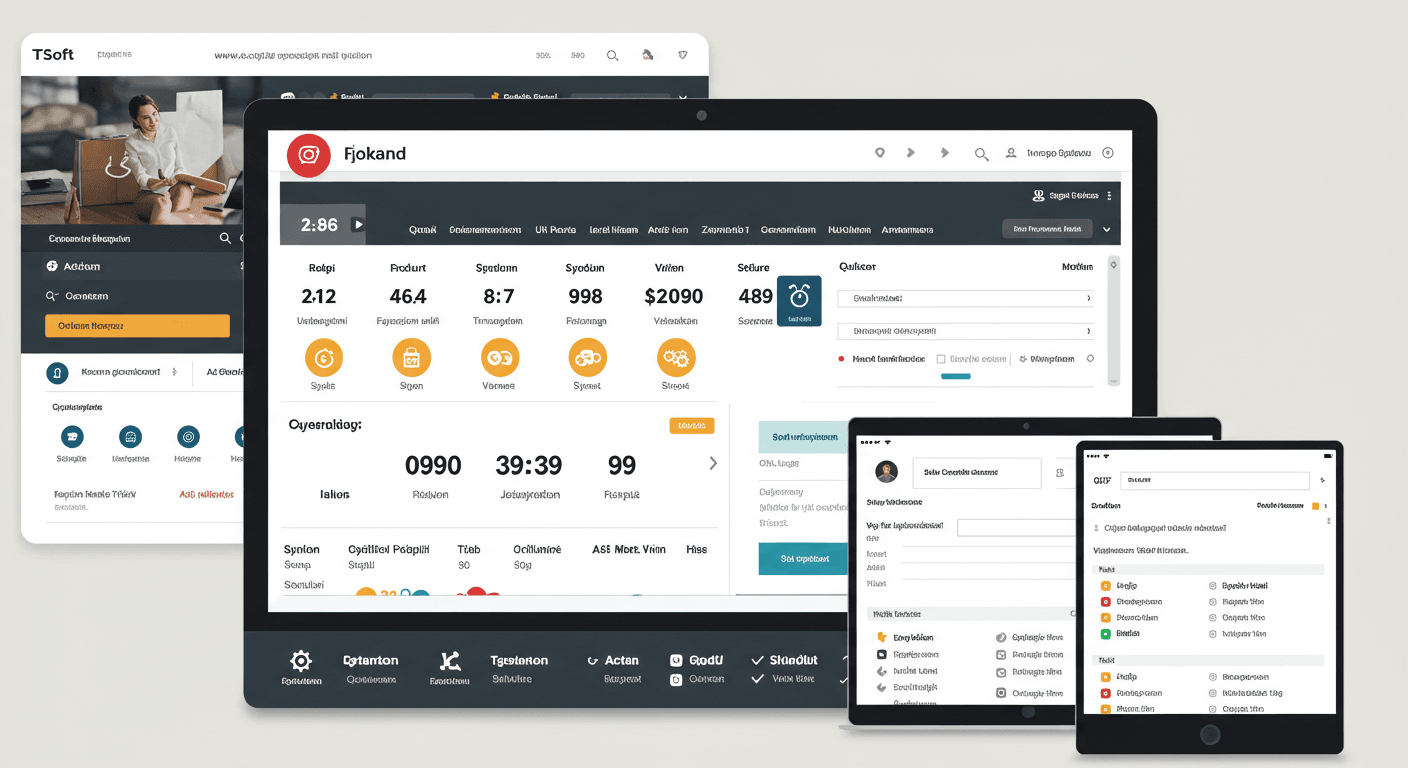Click the orange icon under the 46.4 stat
Viewport: 1408px width, 768px height.
pos(411,357)
